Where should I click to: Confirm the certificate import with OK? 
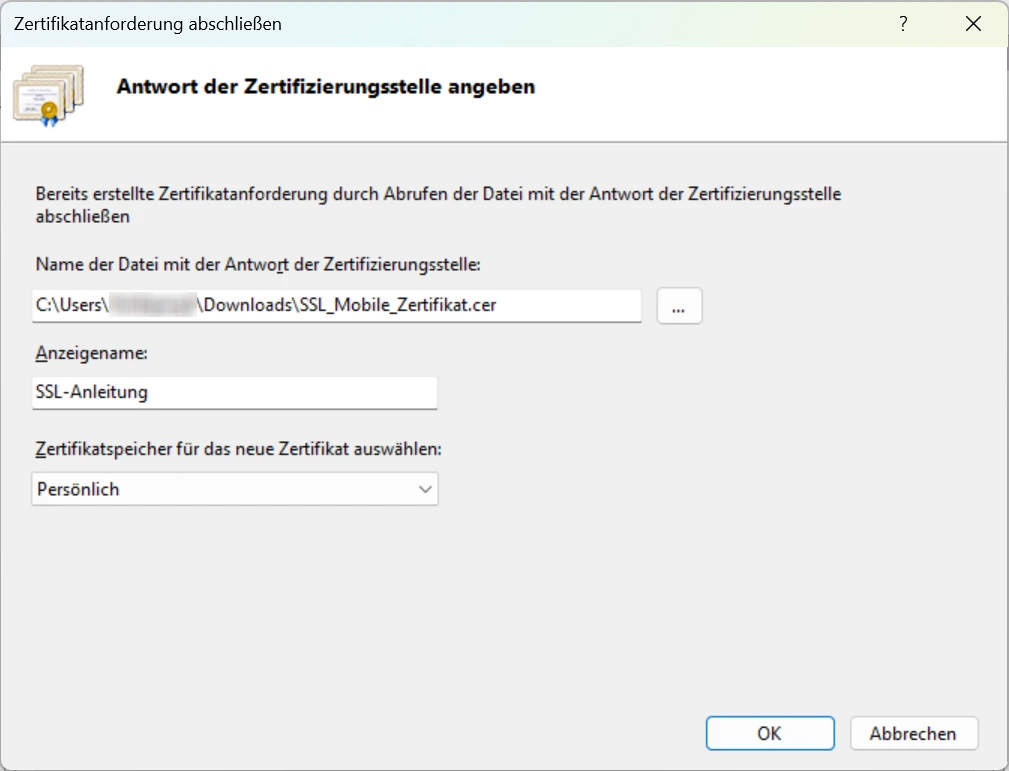(770, 733)
